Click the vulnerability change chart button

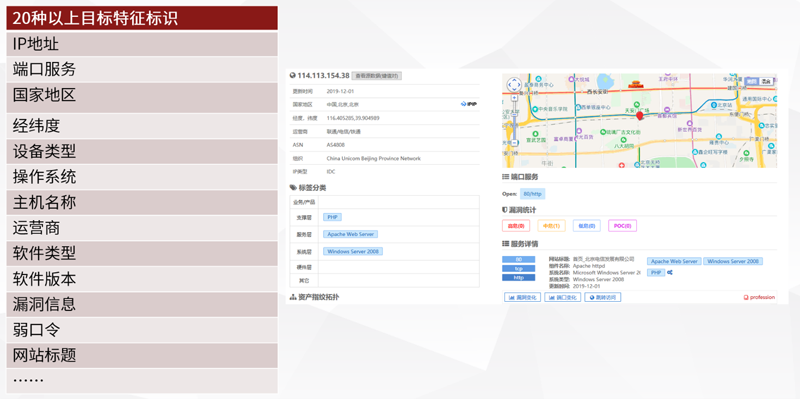pyautogui.click(x=522, y=297)
